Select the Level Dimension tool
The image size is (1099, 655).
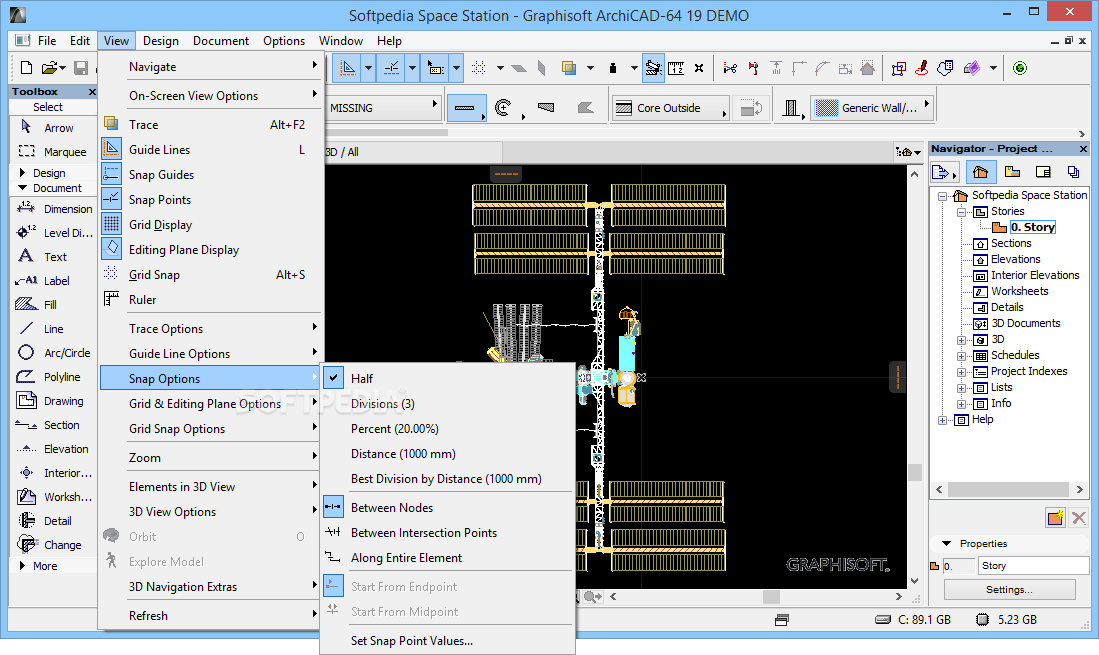point(53,233)
